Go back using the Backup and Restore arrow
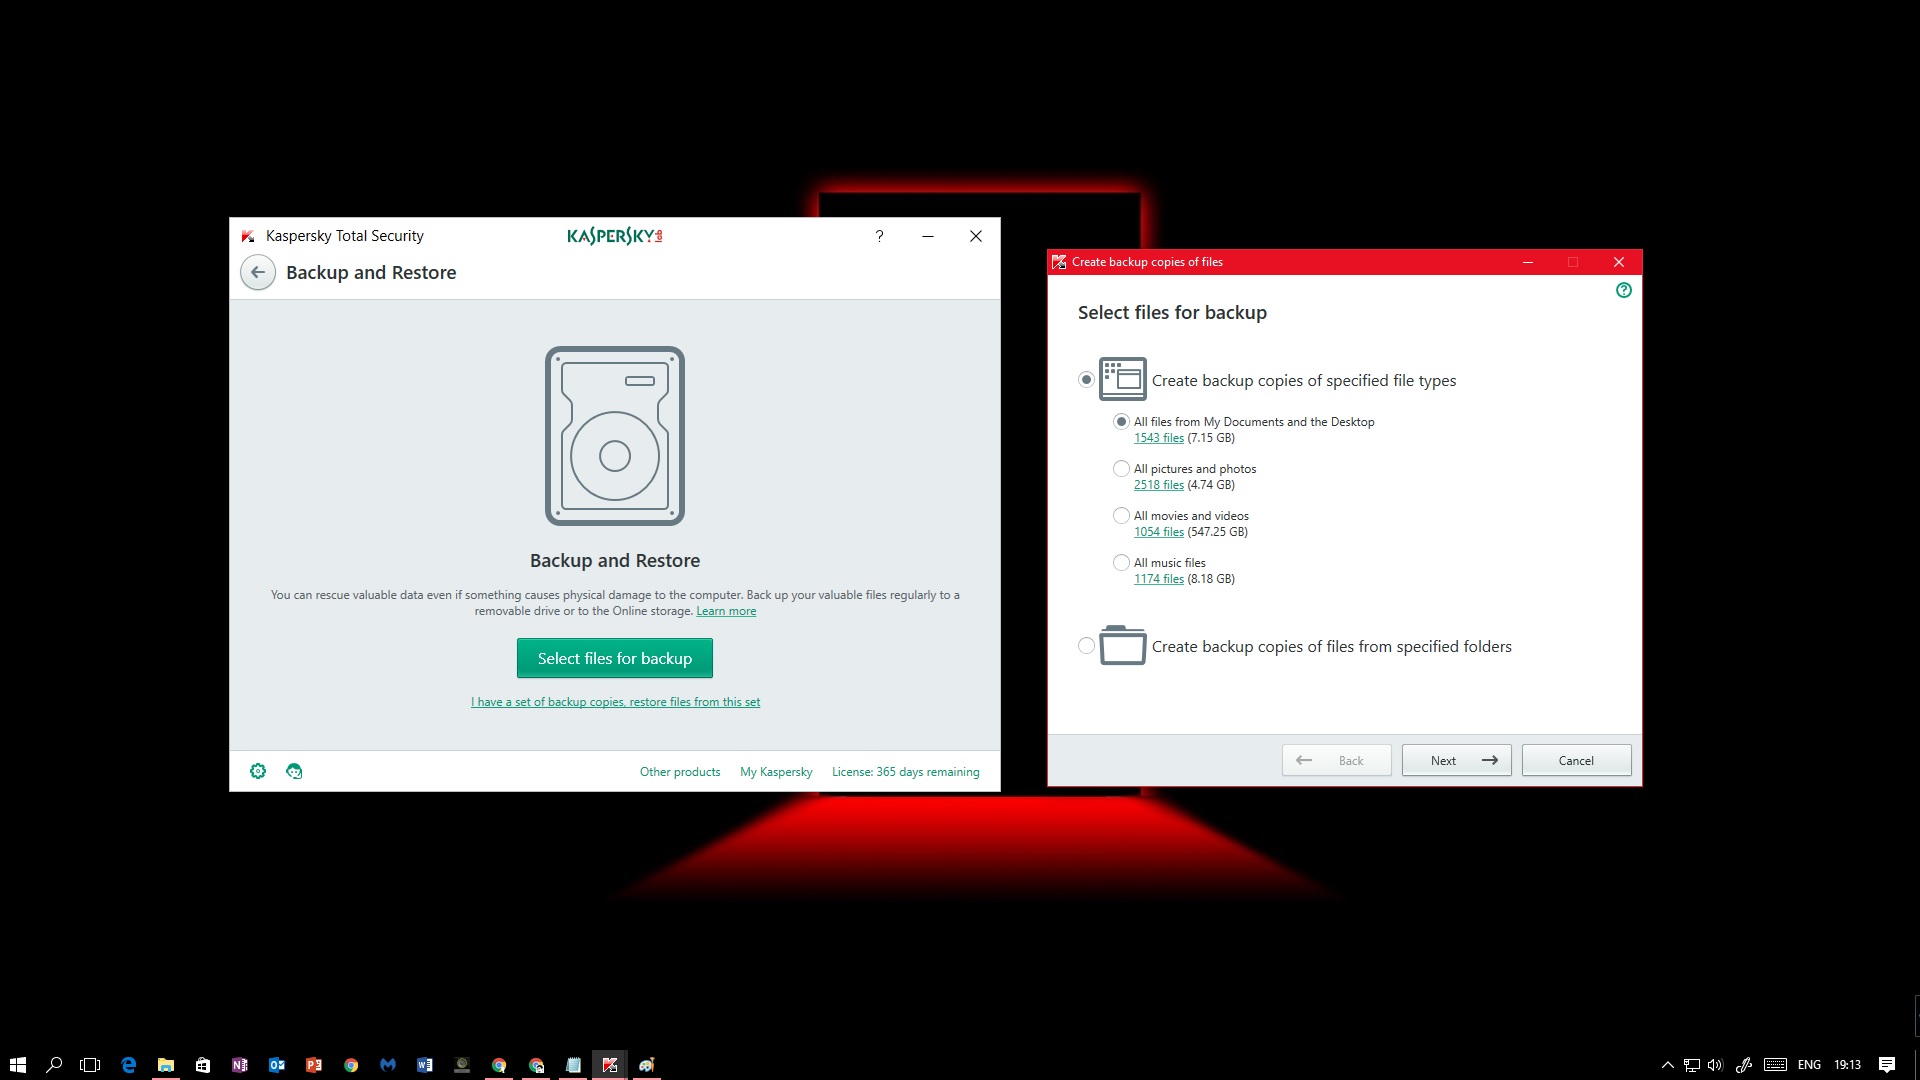 point(258,272)
